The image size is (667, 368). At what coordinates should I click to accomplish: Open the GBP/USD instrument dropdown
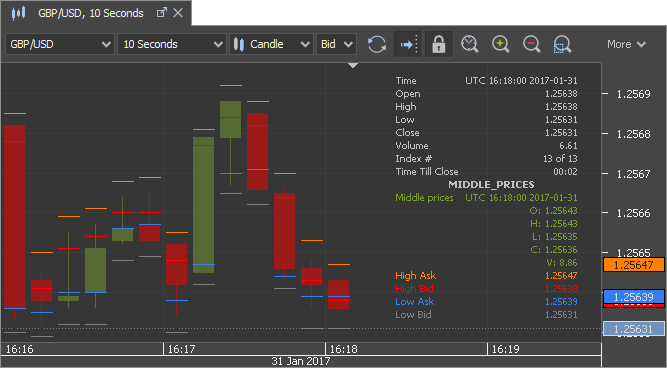[x=60, y=44]
